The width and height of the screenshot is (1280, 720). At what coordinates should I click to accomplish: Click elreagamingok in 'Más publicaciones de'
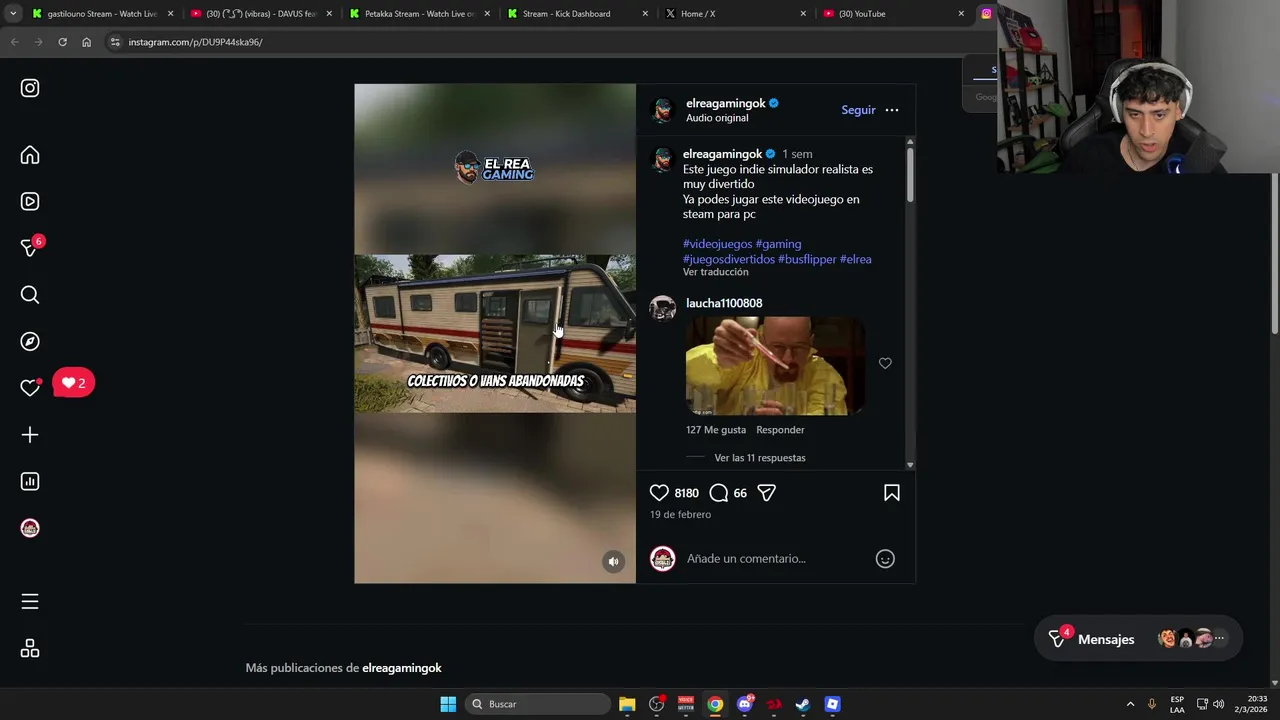402,668
